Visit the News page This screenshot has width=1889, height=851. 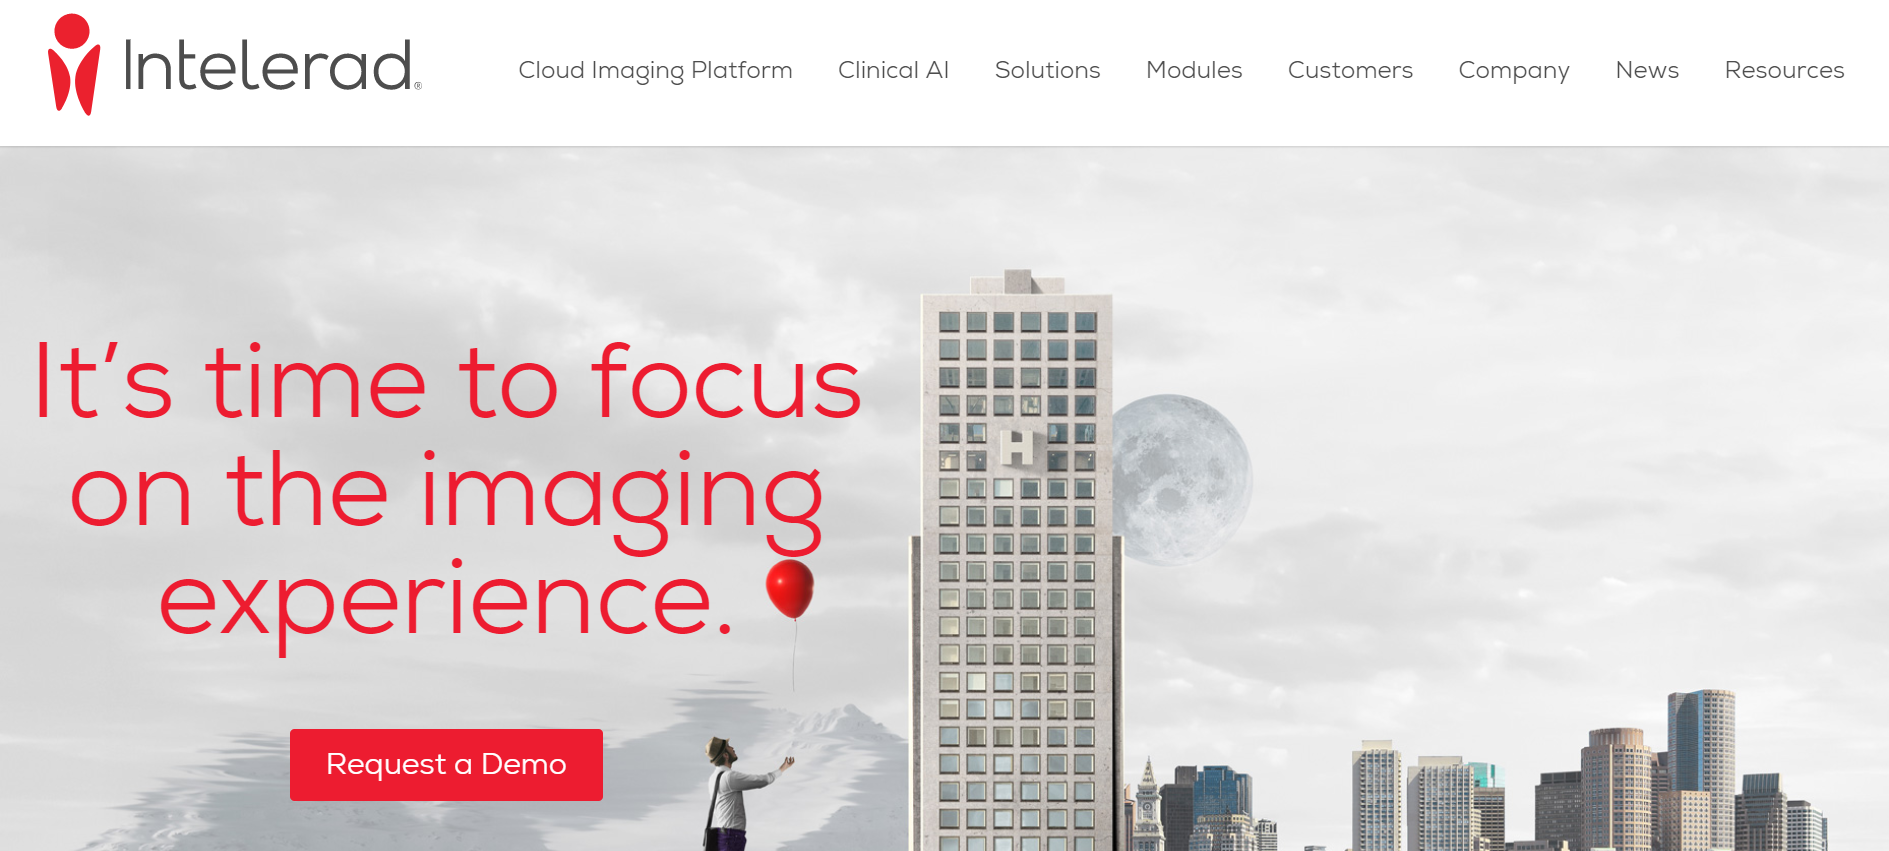(1647, 70)
